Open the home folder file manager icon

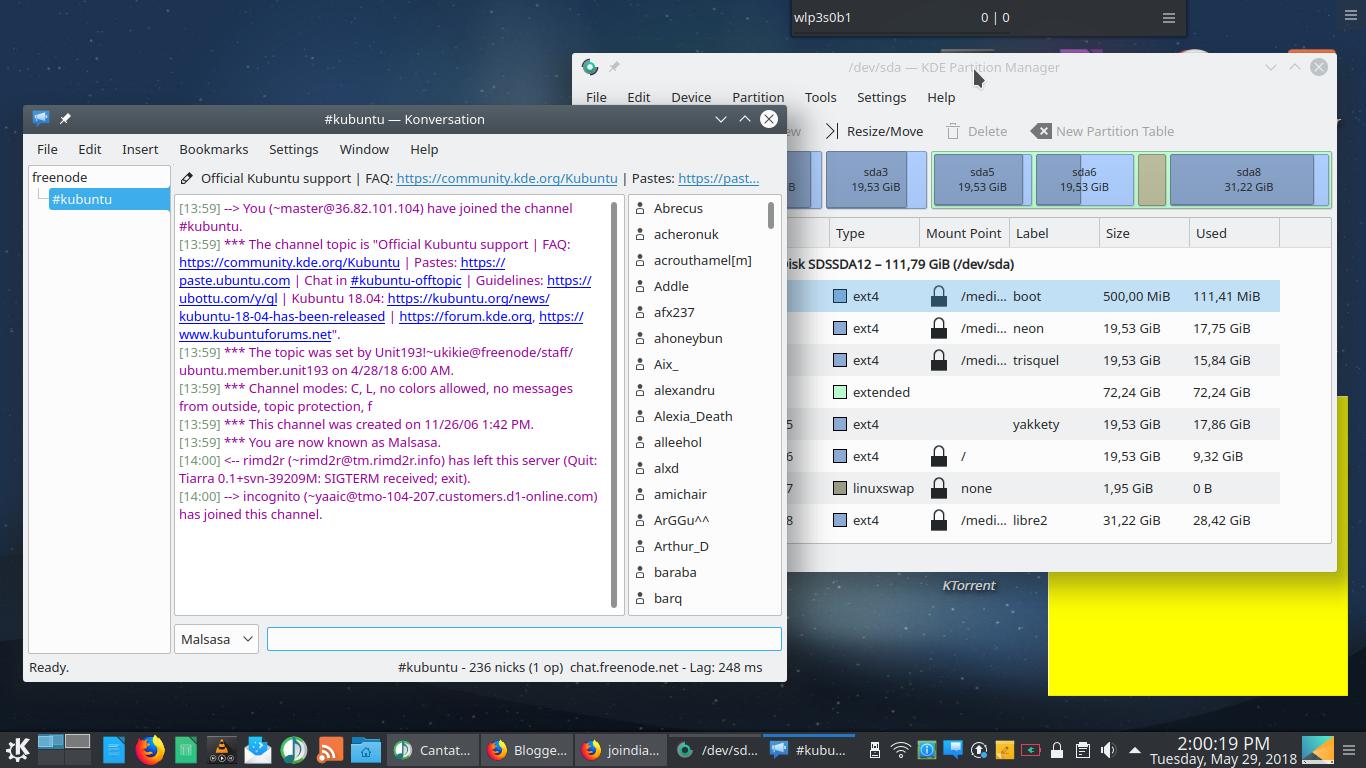(x=366, y=749)
